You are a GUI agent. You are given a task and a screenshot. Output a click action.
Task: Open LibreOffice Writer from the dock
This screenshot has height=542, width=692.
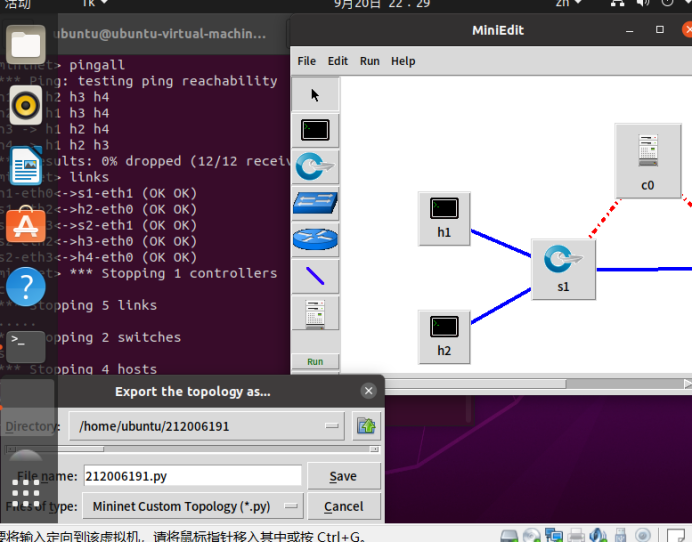26,166
